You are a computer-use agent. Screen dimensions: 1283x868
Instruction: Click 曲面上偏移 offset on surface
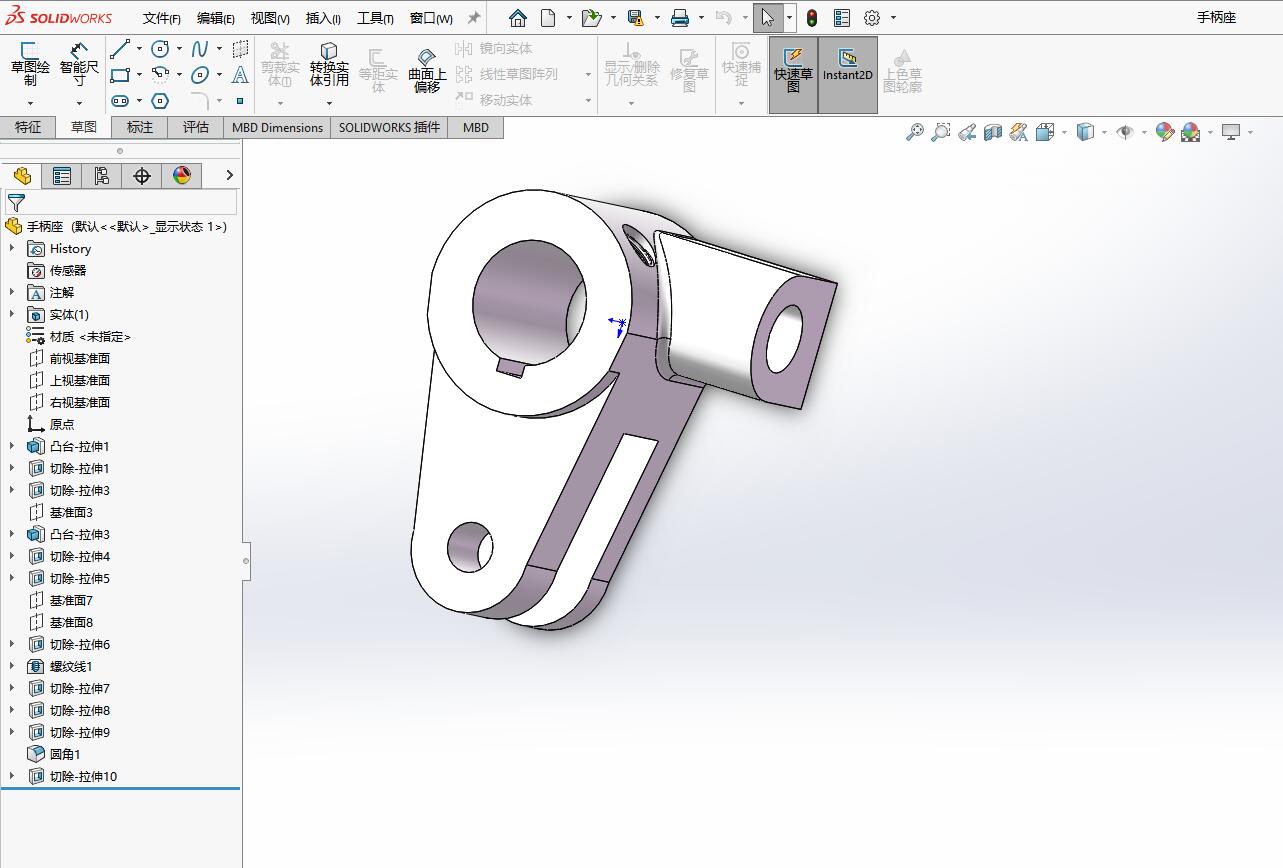[x=427, y=70]
